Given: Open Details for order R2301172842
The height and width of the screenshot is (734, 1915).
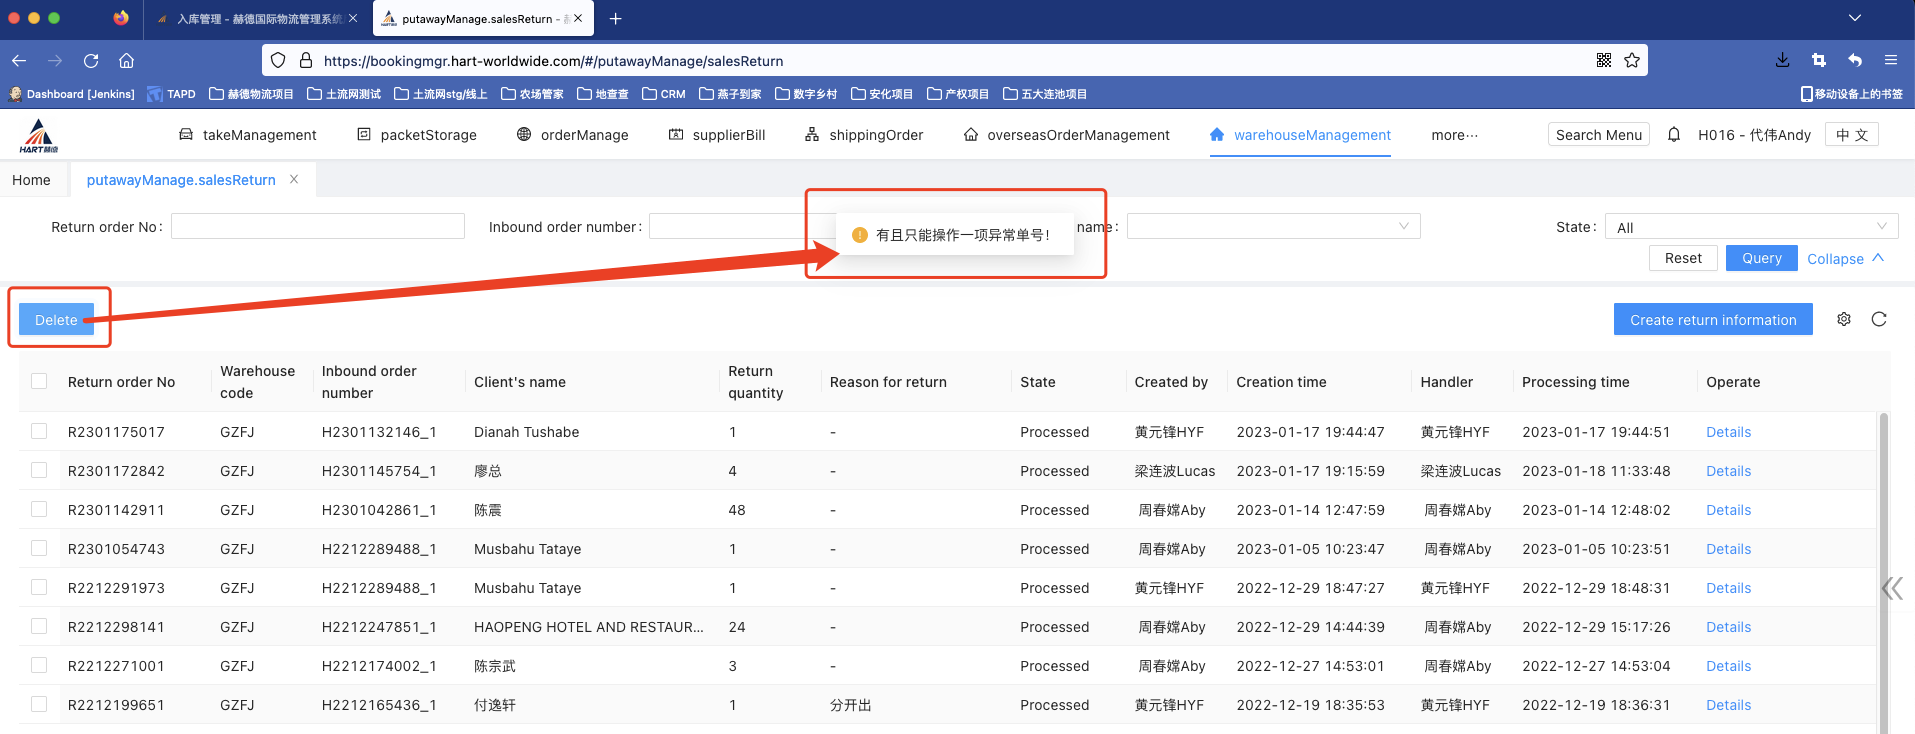Looking at the screenshot, I should point(1728,471).
